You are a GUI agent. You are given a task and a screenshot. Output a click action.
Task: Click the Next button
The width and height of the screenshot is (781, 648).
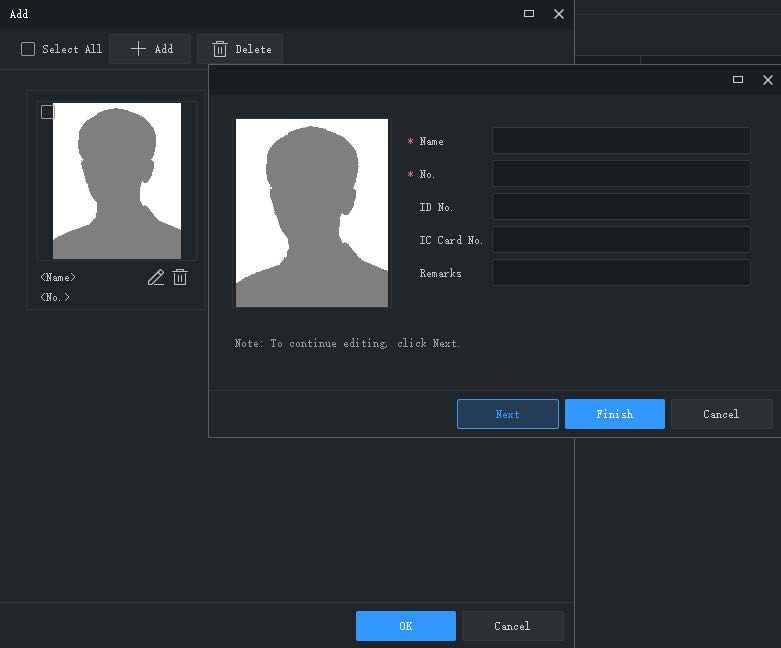(508, 414)
